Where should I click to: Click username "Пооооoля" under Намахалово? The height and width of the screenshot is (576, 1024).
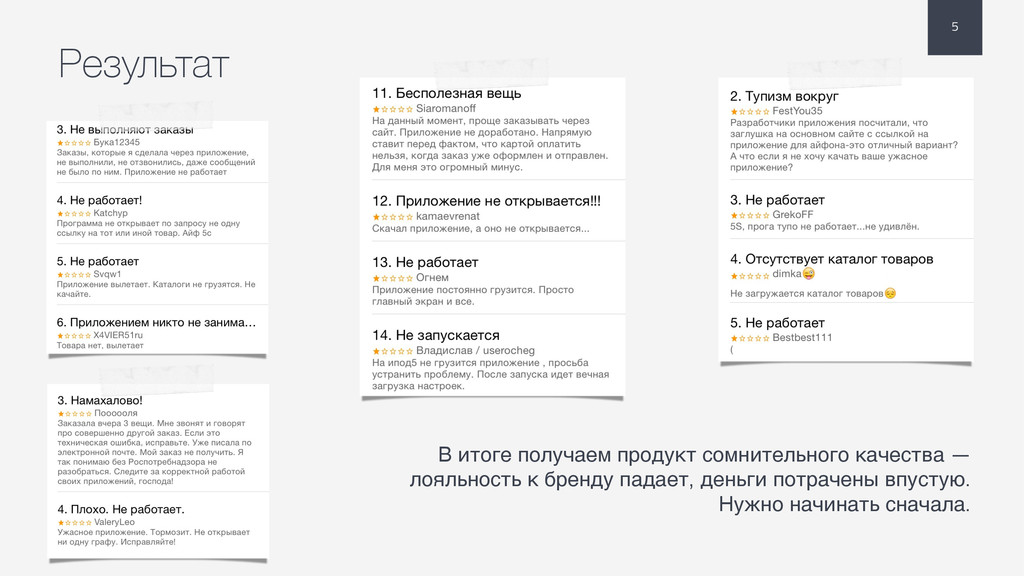(x=116, y=413)
